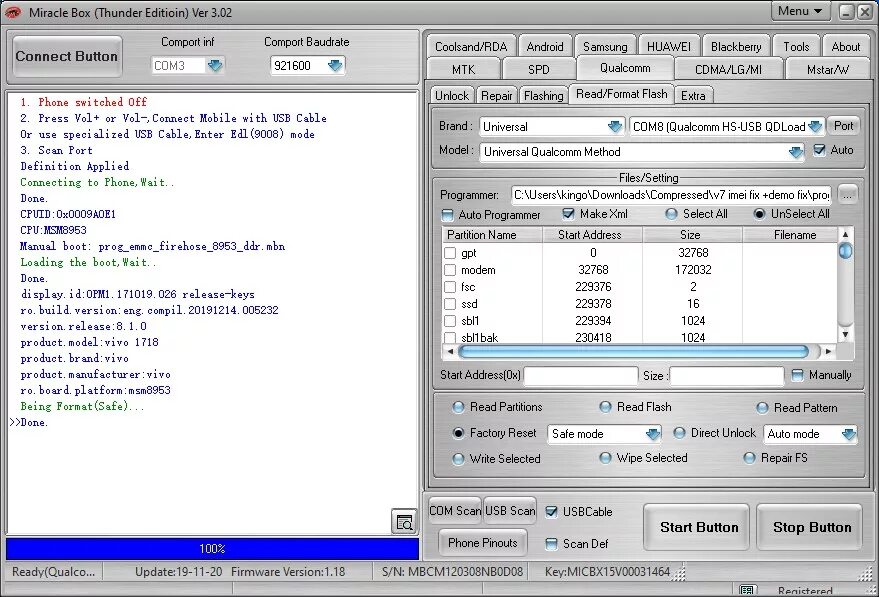
Task: Click the blue 100% progress bar
Action: click(212, 549)
